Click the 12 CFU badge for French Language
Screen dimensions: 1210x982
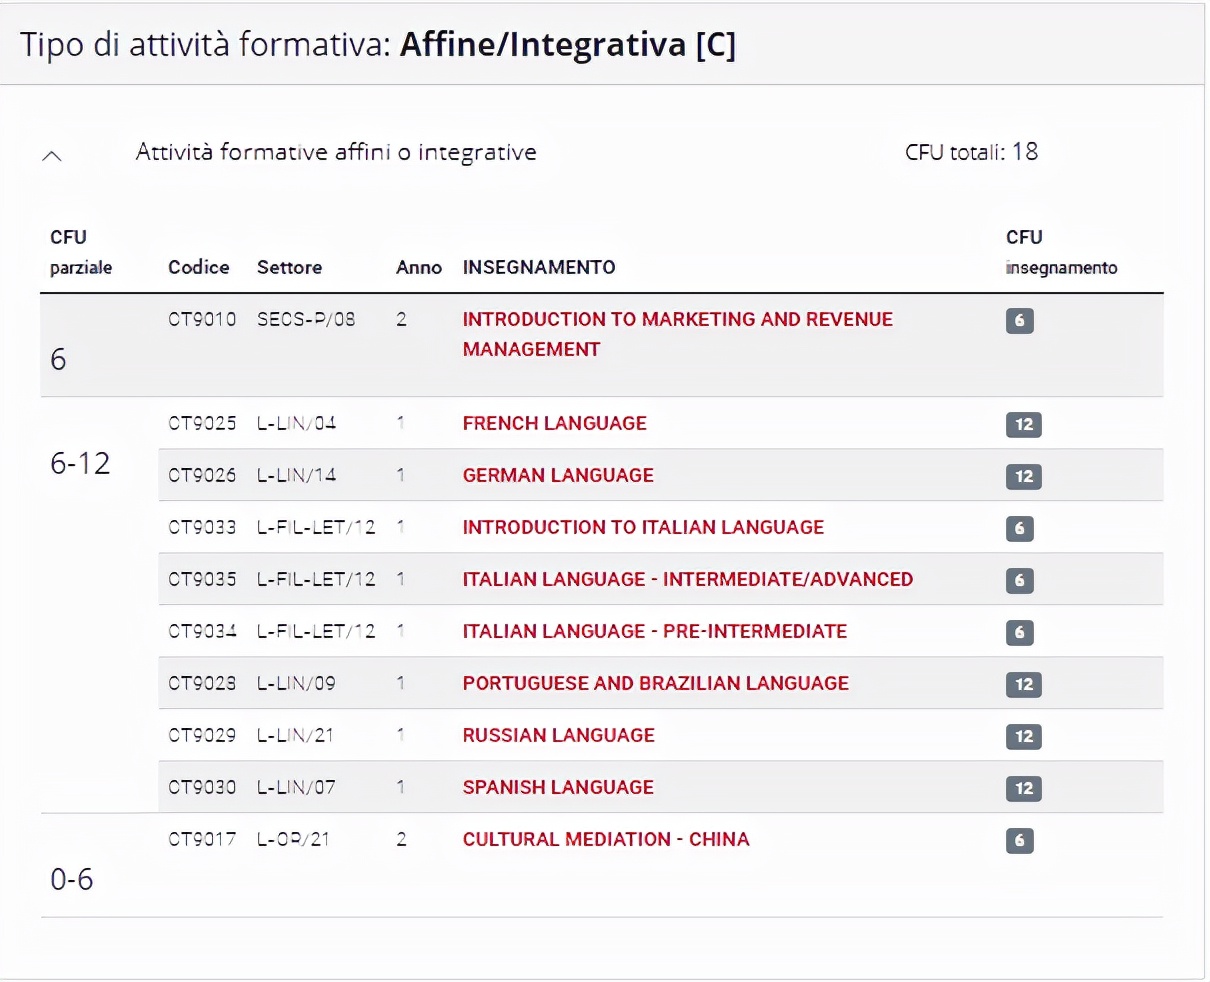[x=1023, y=425]
